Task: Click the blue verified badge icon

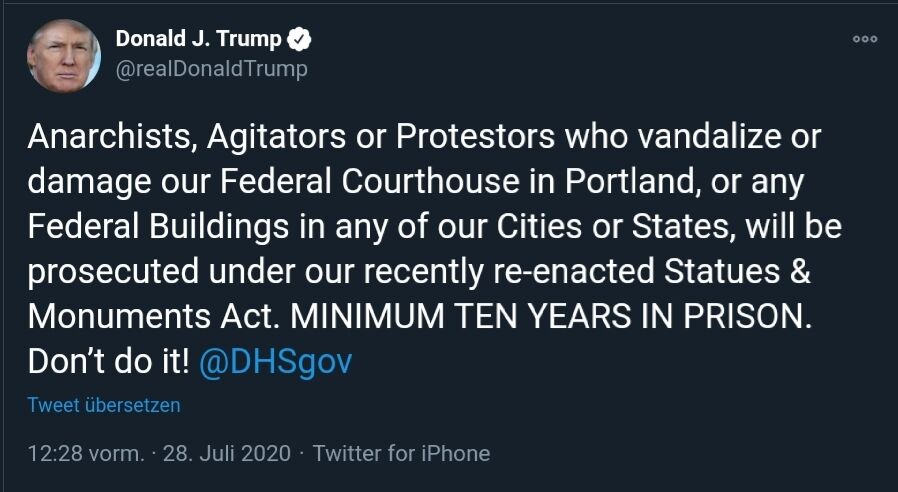Action: (x=300, y=40)
